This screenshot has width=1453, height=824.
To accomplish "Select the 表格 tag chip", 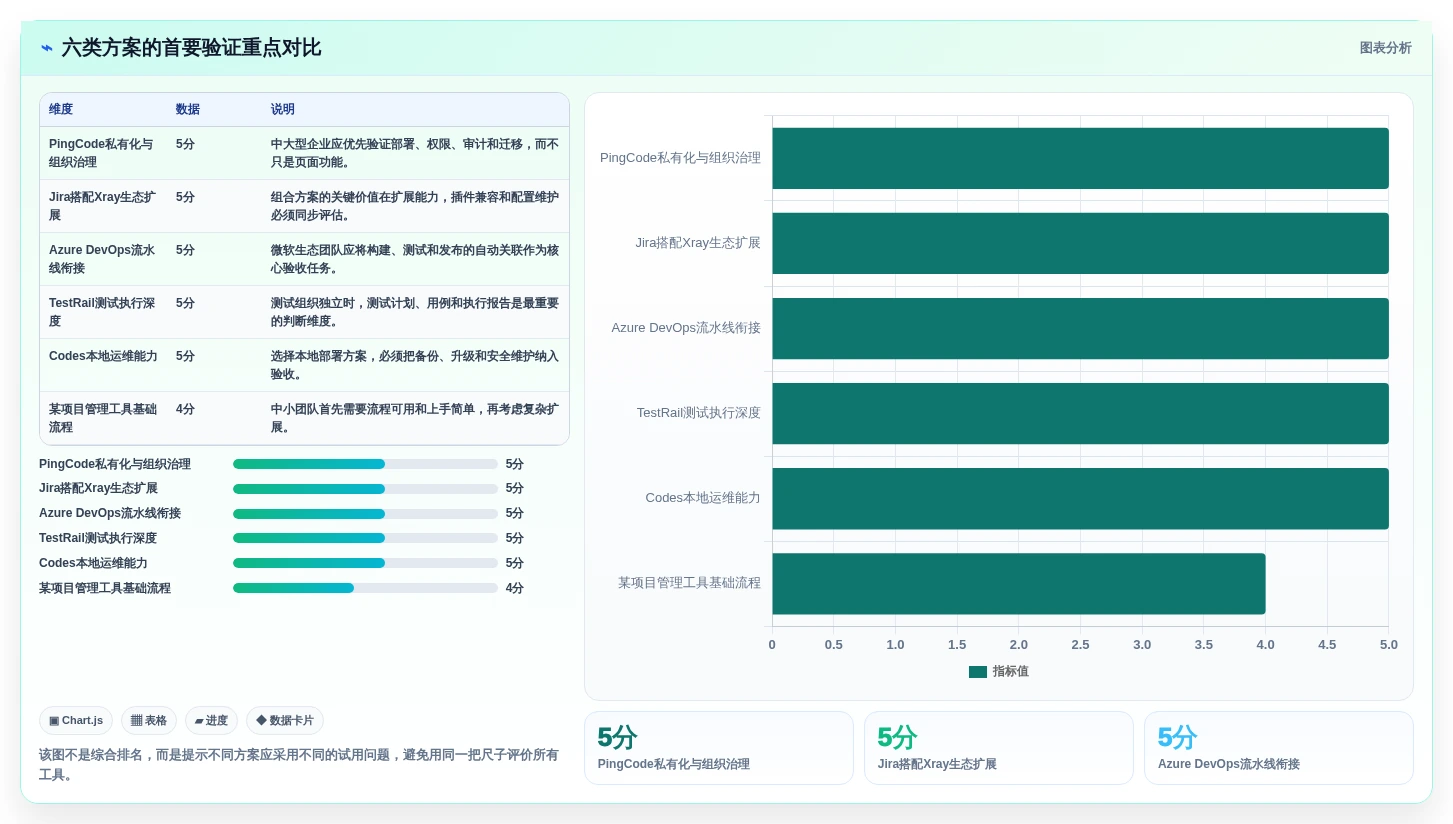I will pos(149,721).
